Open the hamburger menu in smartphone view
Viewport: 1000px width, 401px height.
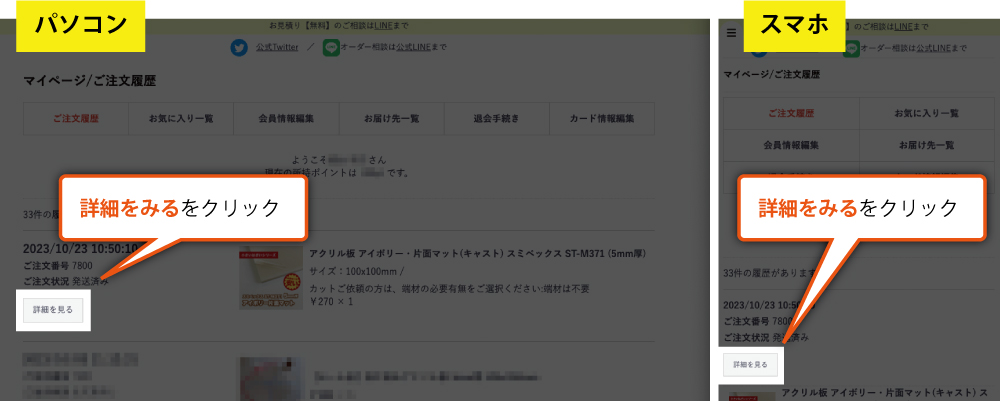click(x=731, y=32)
